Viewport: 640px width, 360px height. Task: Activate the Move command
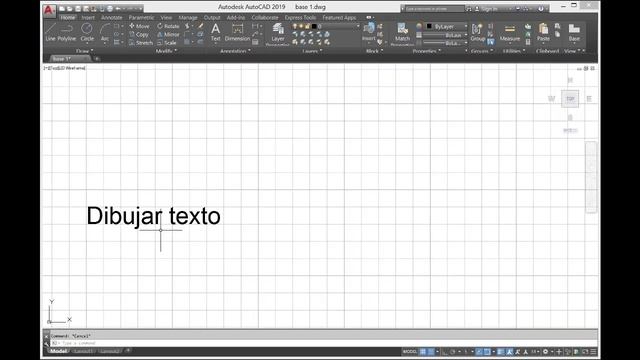(140, 26)
